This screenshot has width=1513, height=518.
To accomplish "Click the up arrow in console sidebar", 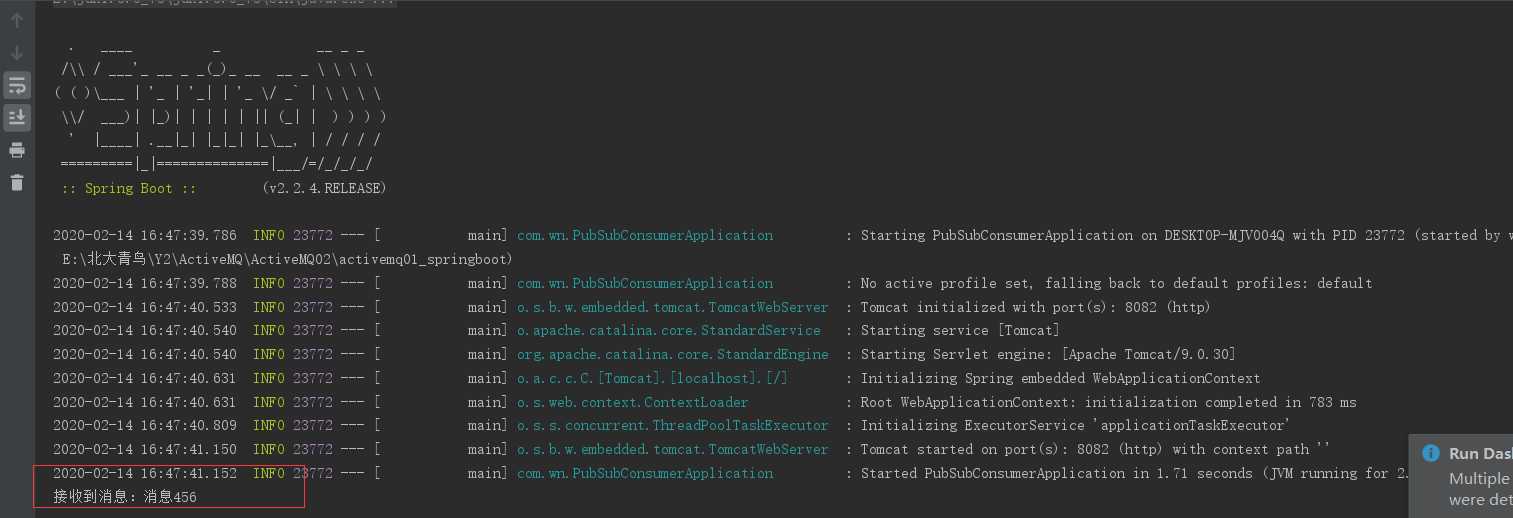I will (17, 21).
